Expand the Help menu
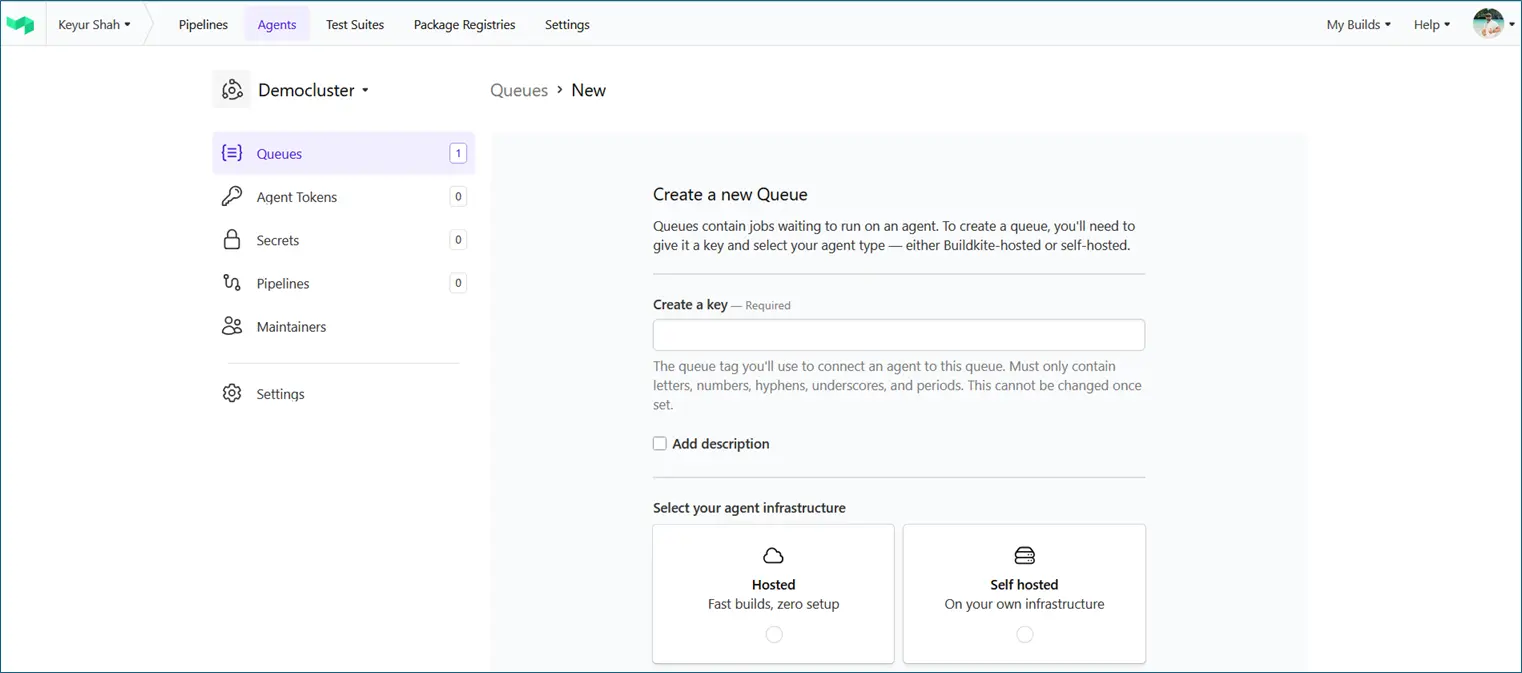 coord(1431,25)
